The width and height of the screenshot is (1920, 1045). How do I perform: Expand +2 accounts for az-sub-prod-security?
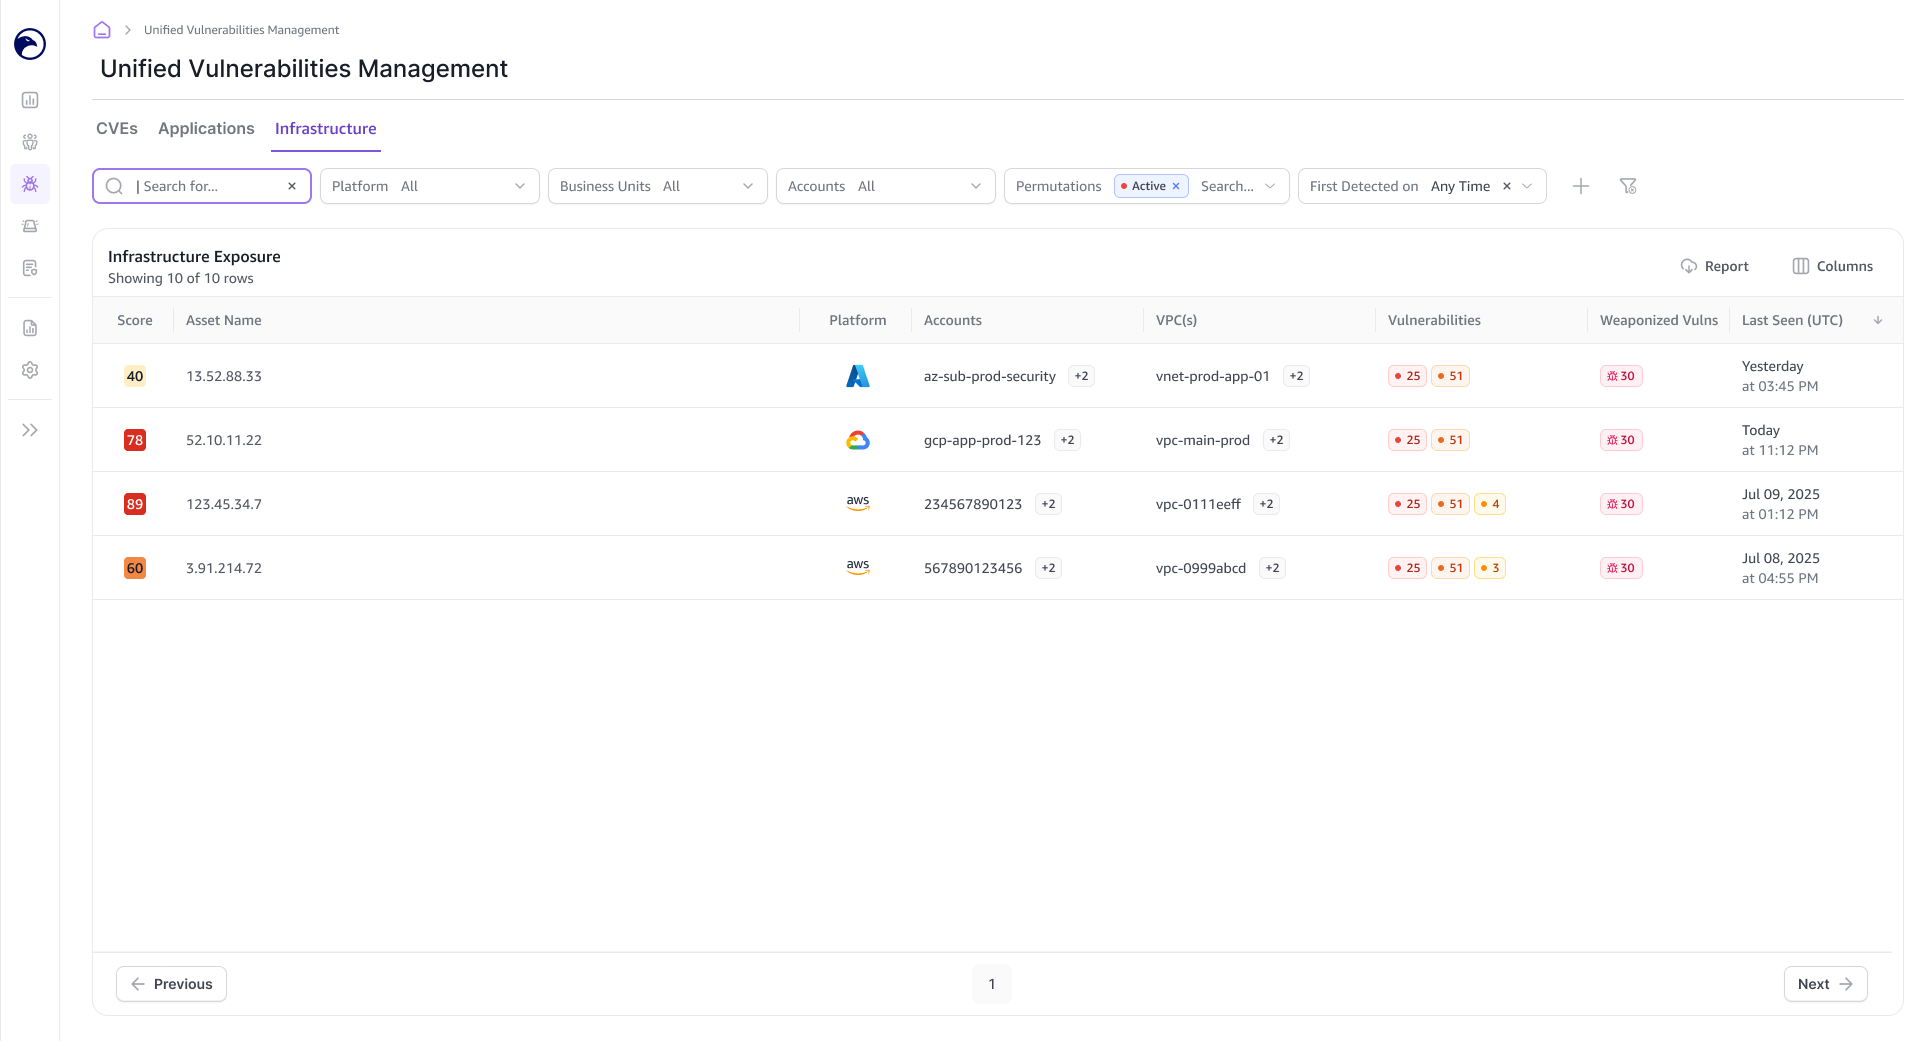1081,376
